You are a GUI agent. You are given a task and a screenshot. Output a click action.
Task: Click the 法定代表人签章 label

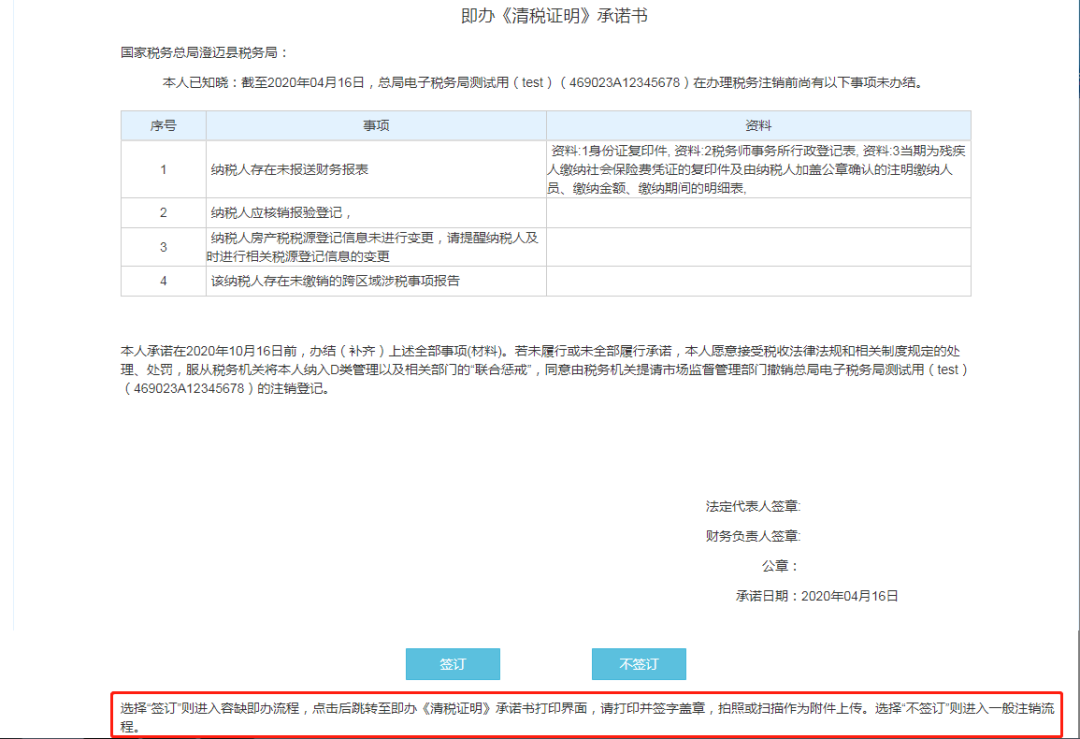click(x=753, y=506)
